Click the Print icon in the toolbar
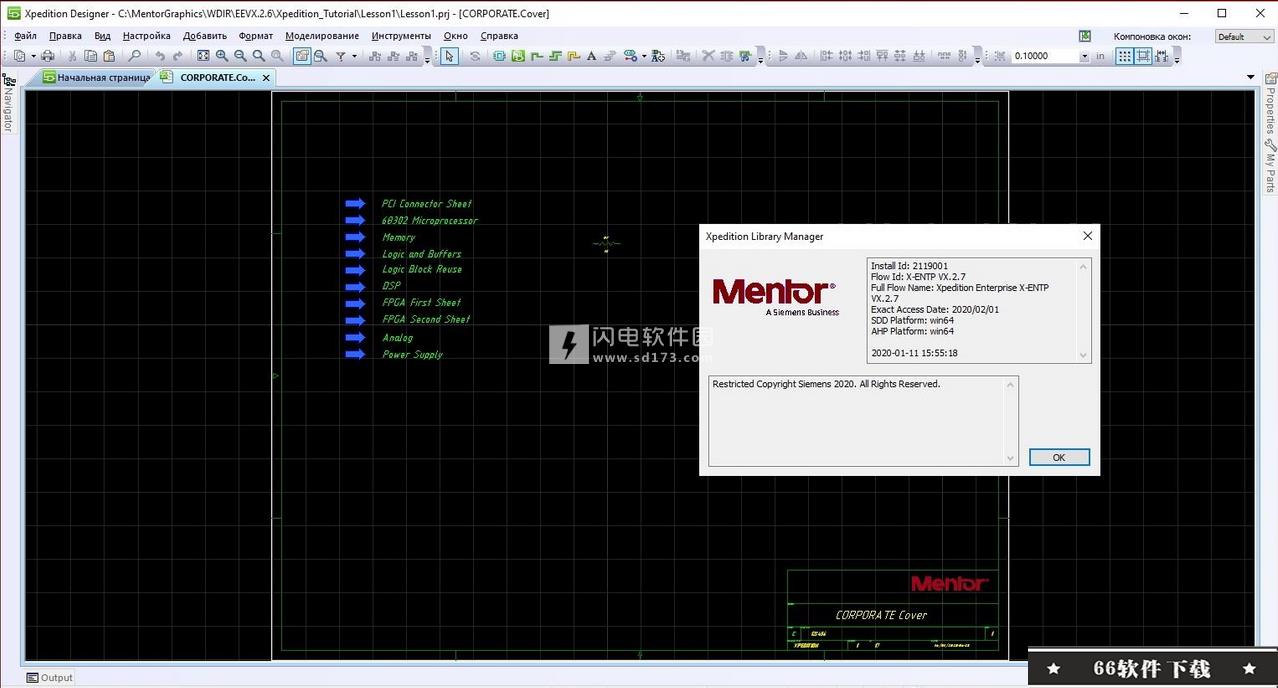Viewport: 1278px width, 688px height. [x=47, y=56]
